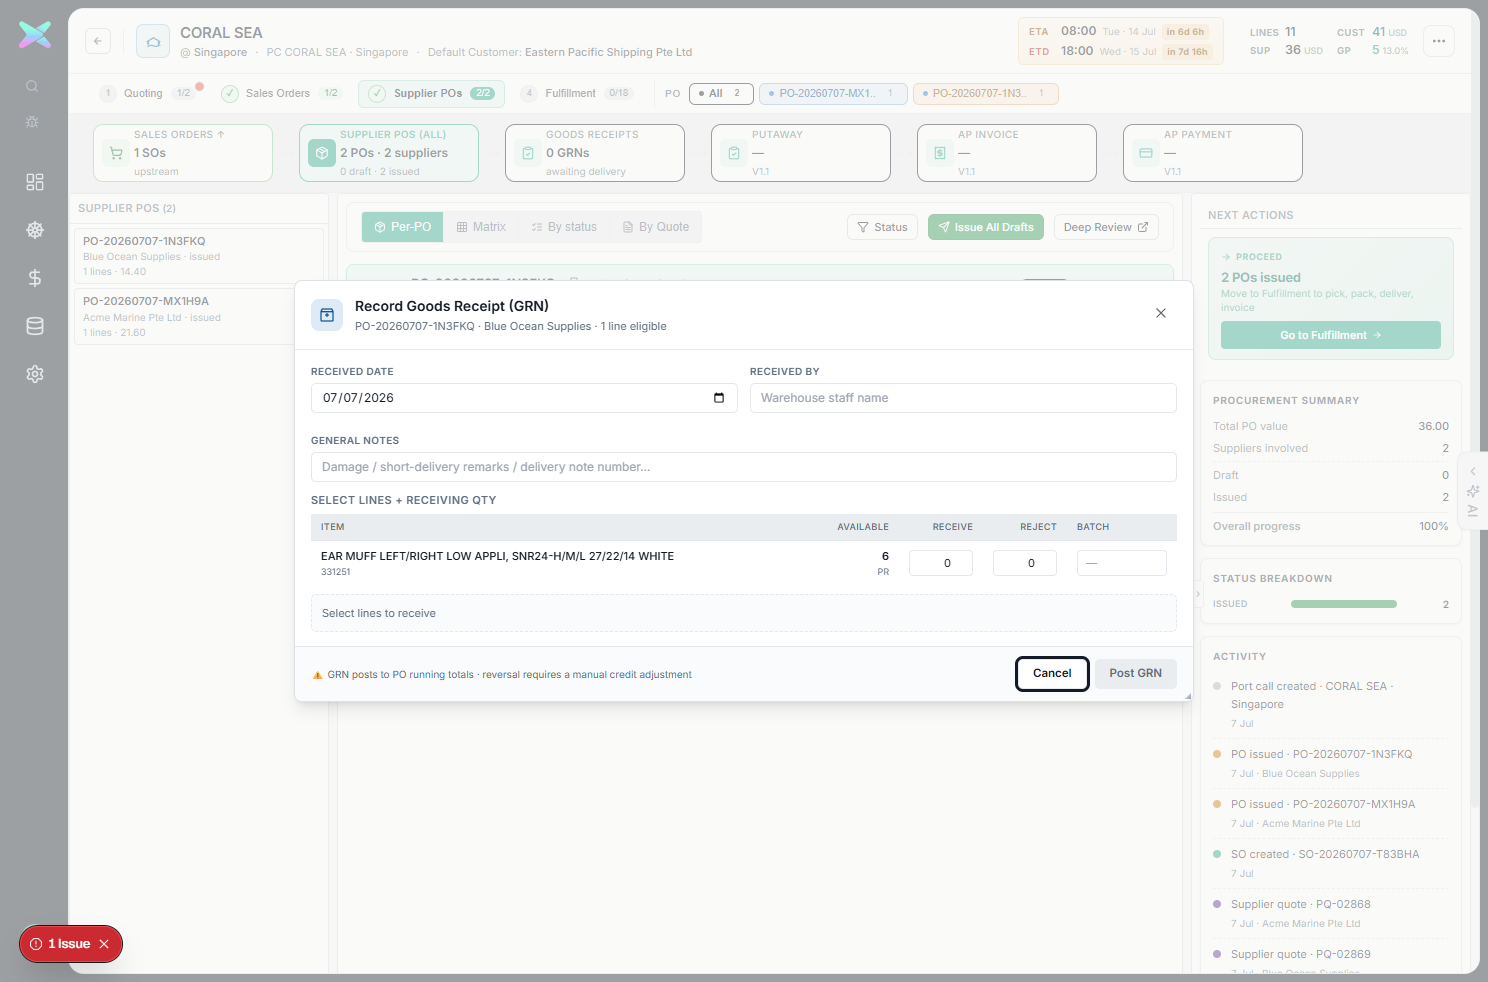Click the Issued status progress bar
Screen dimensions: 1488x982
[x=1344, y=604]
